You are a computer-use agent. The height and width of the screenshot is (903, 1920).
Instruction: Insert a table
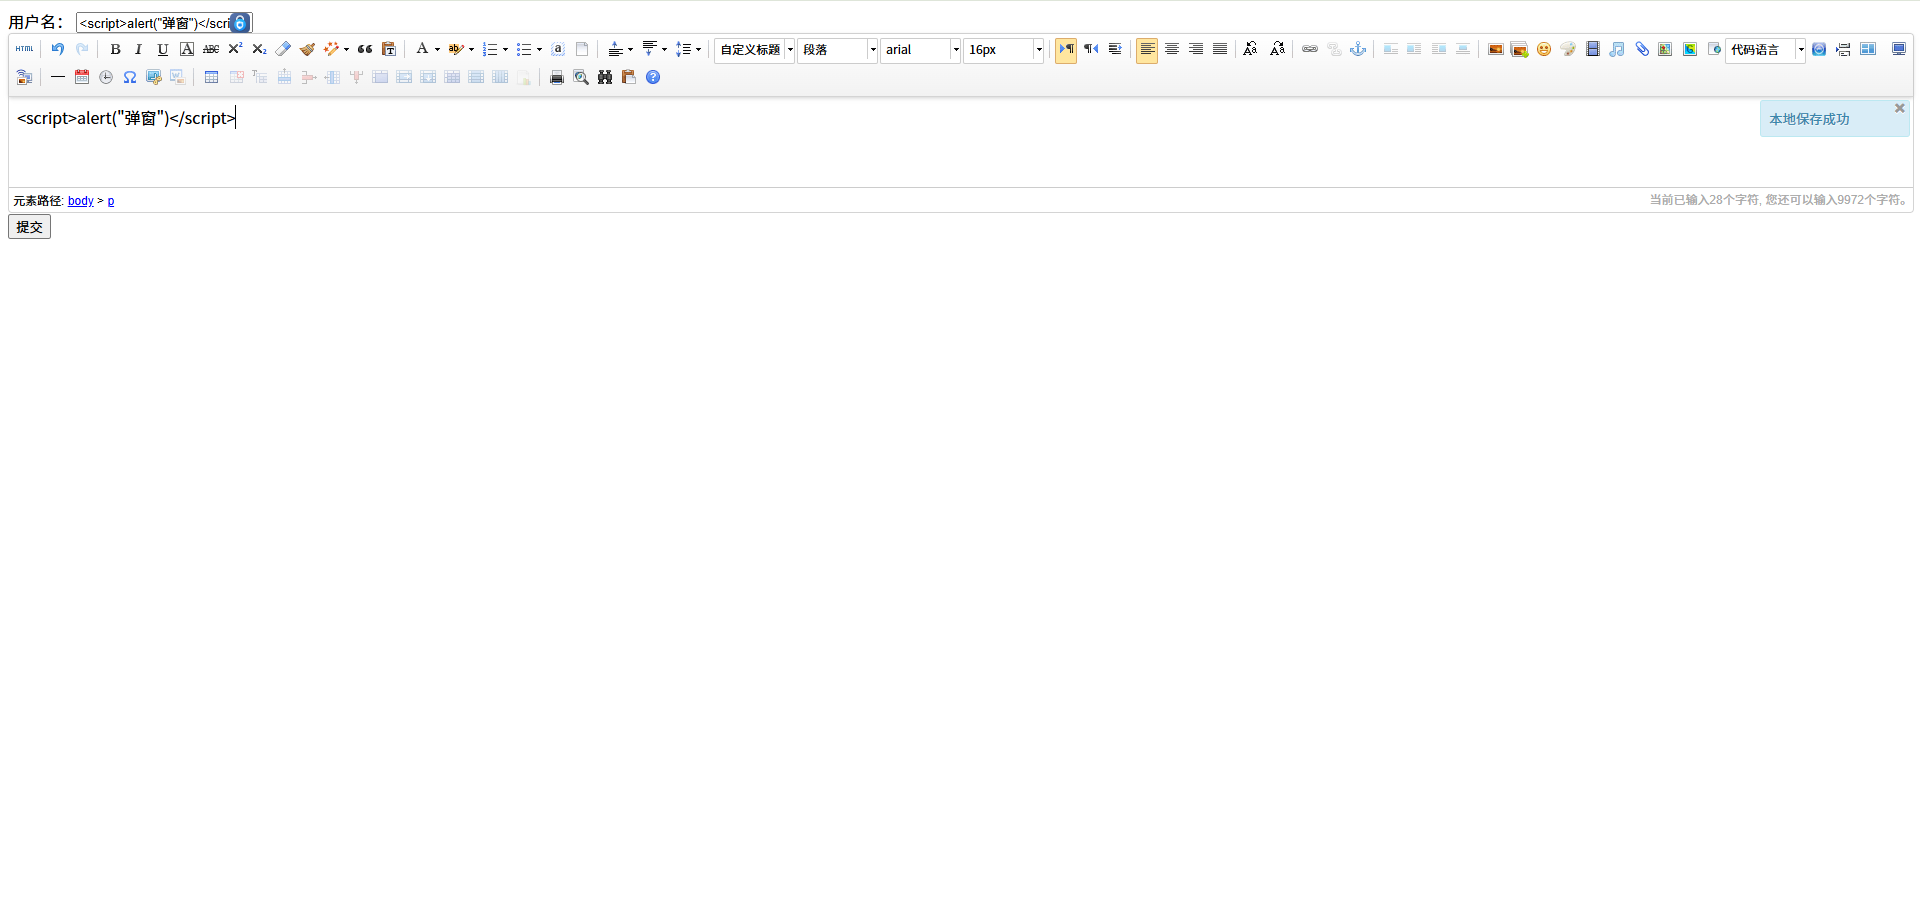tap(211, 77)
